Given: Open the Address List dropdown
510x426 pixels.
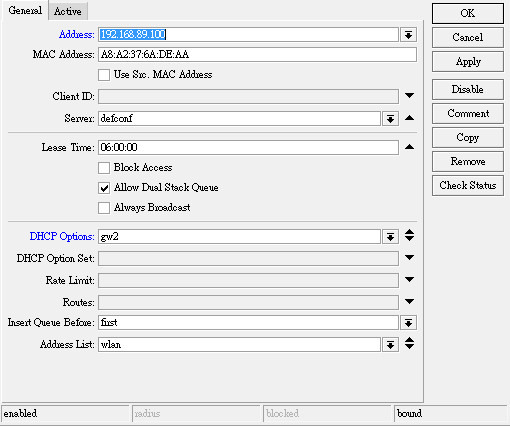Looking at the screenshot, I should 390,345.
